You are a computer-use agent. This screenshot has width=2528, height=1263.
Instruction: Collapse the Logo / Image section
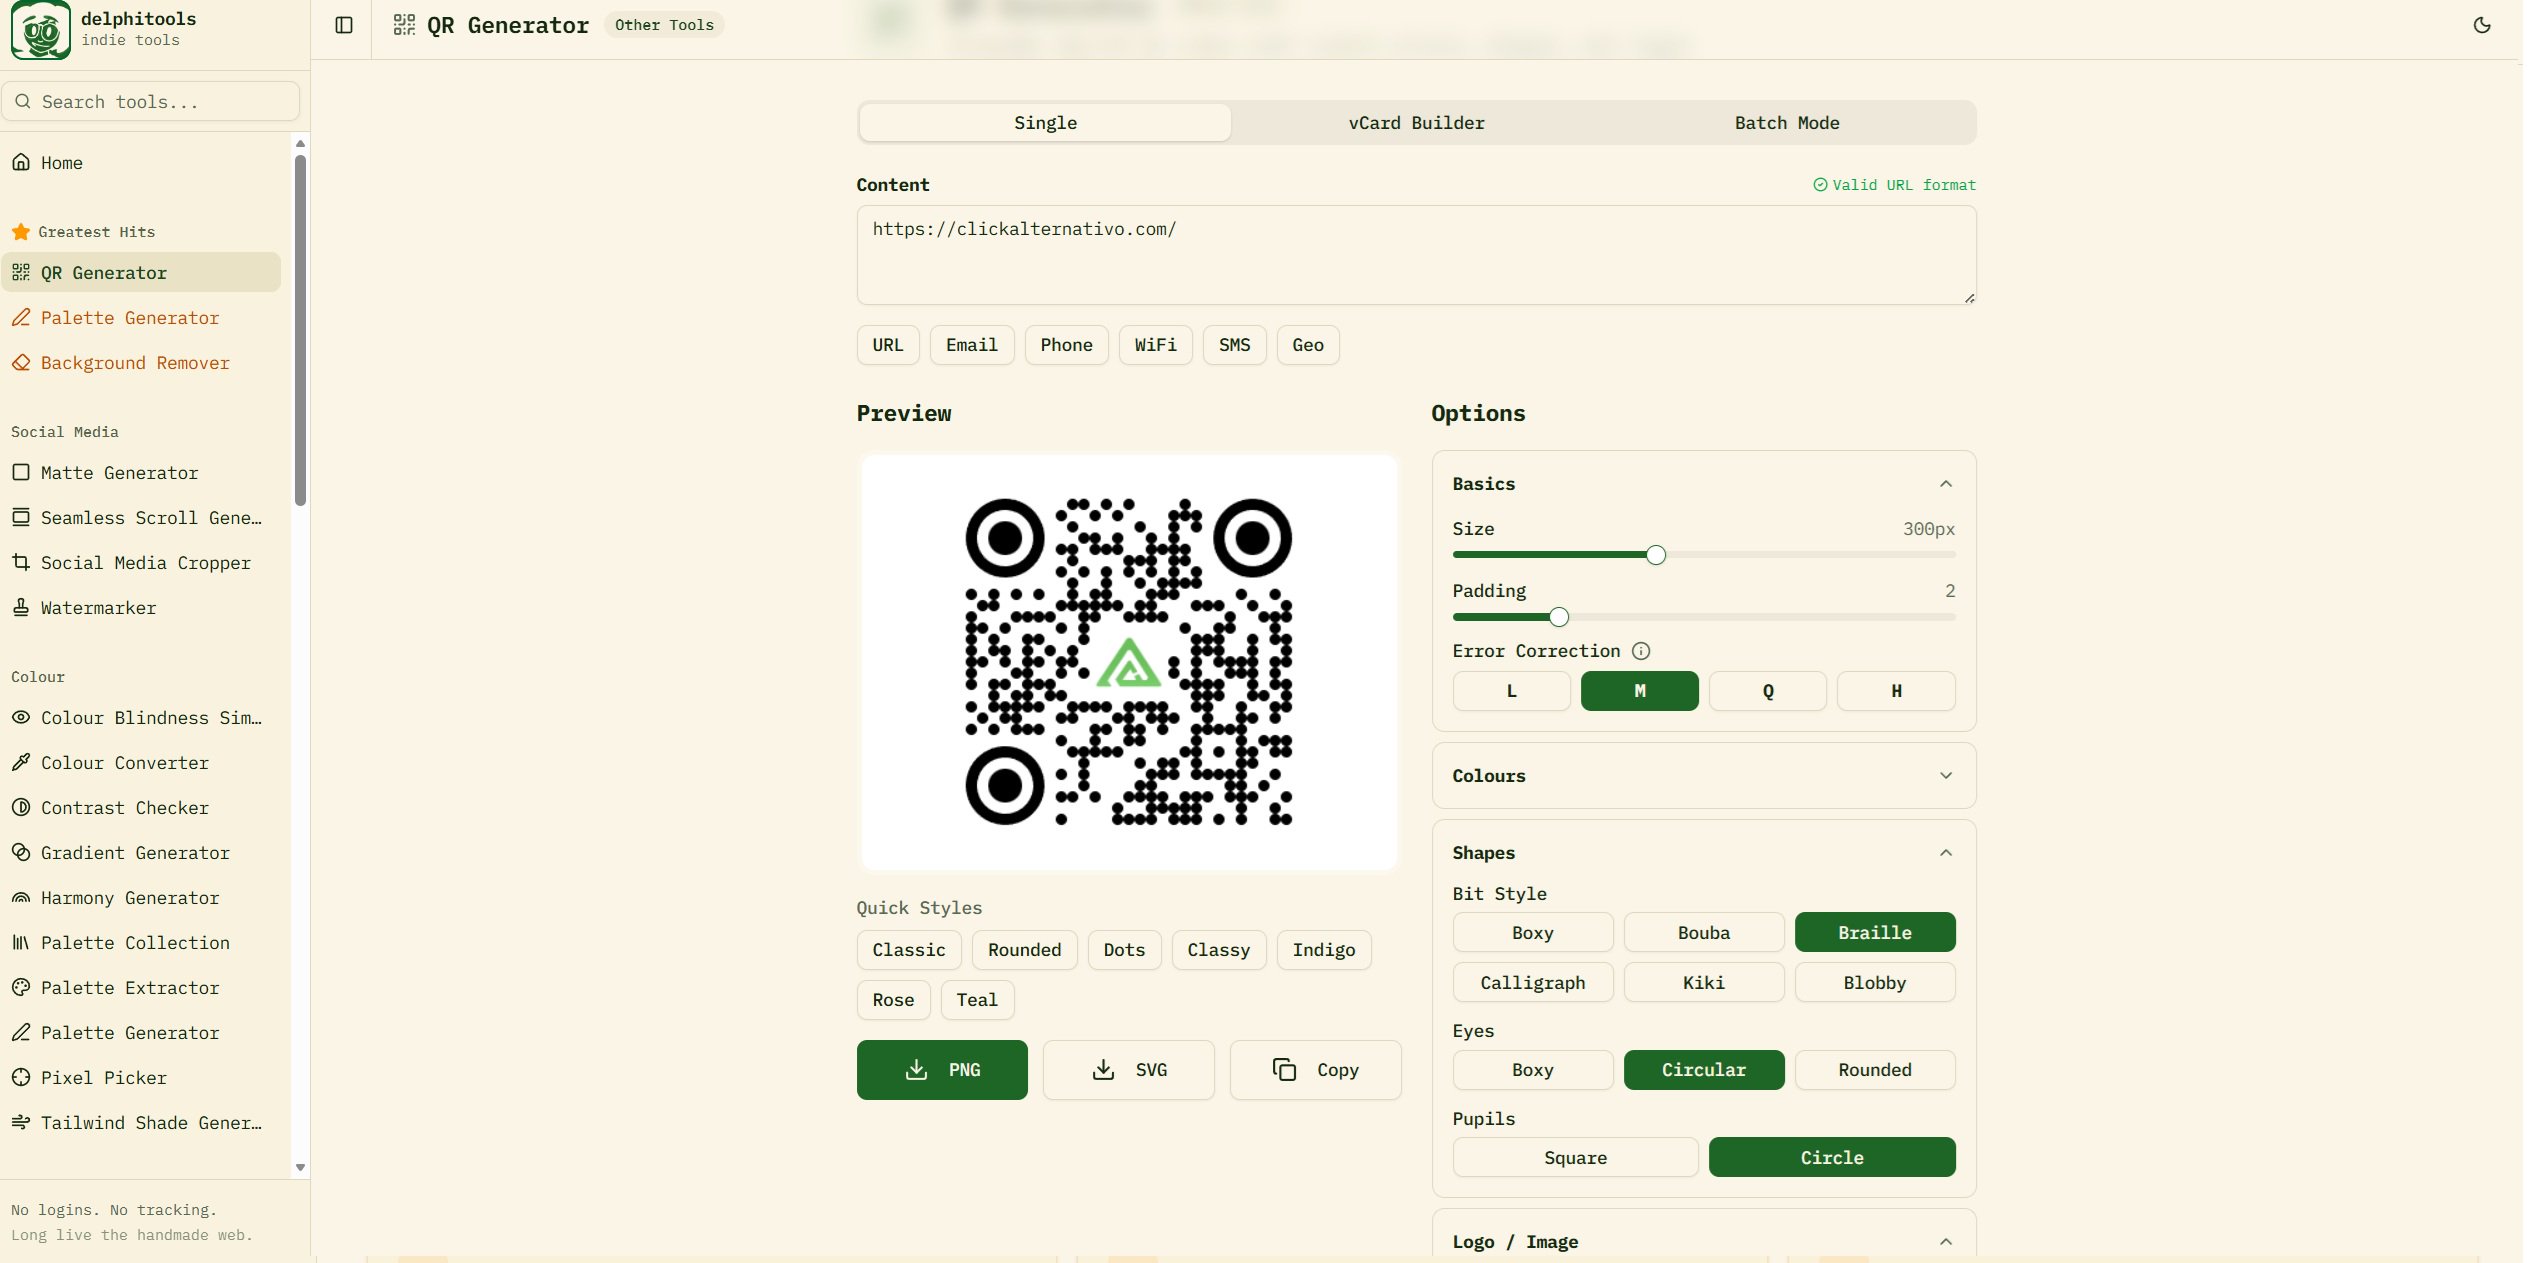coord(1946,1242)
